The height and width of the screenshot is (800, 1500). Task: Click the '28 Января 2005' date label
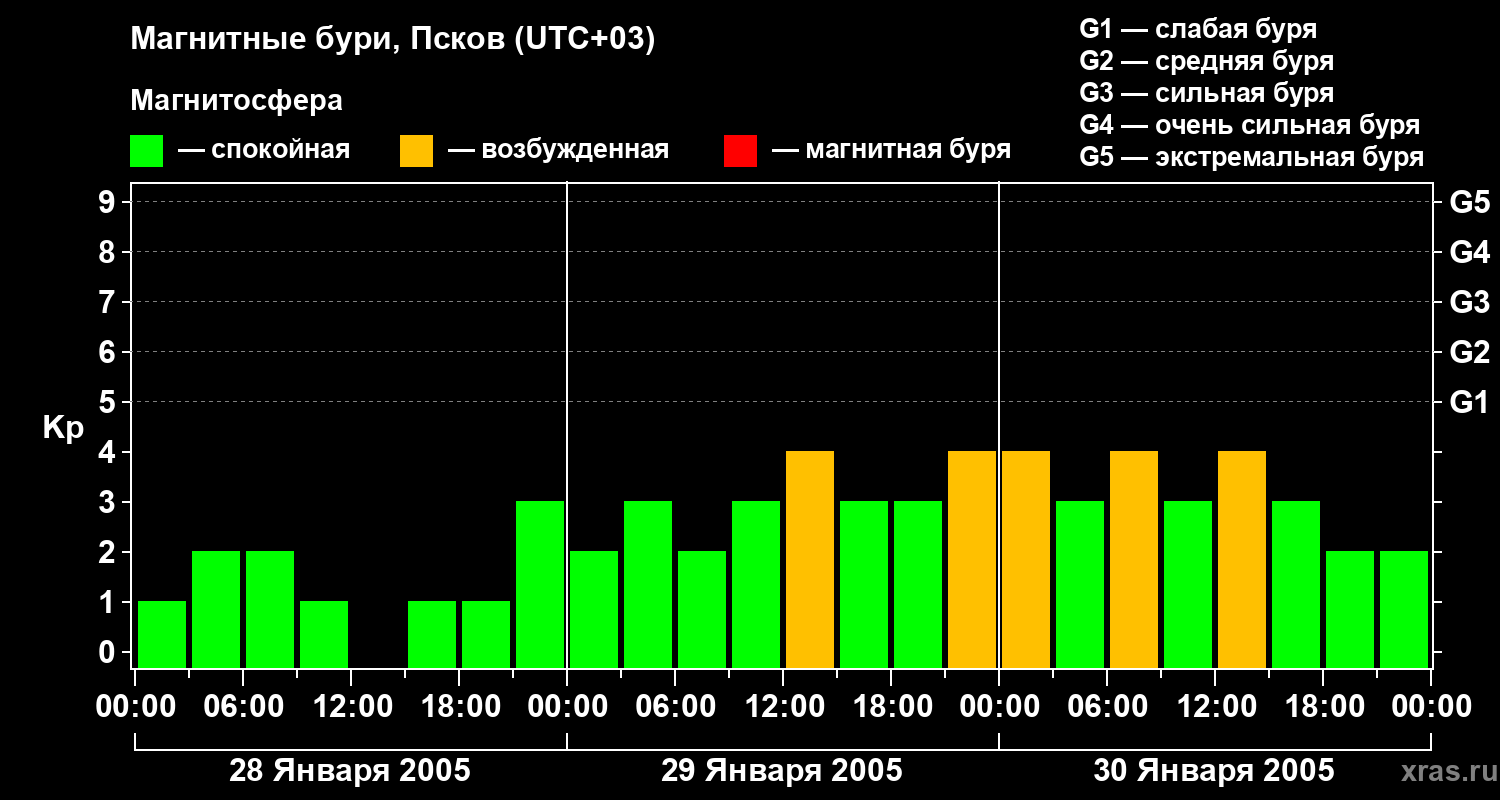pos(350,771)
